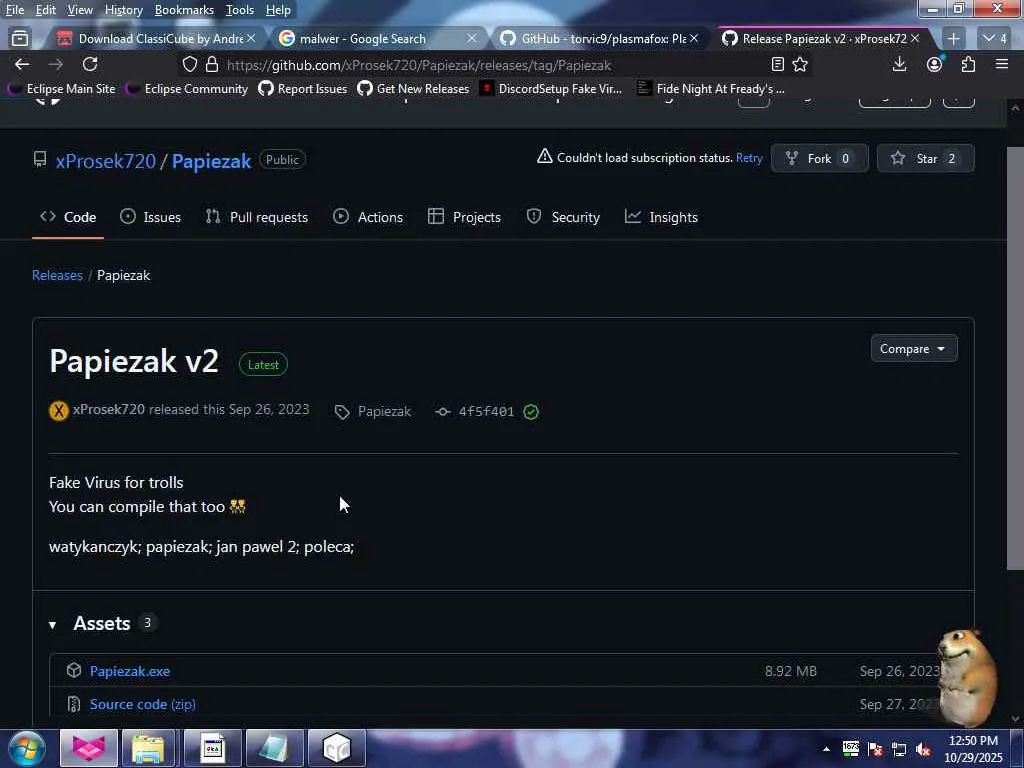Open the Edit menu

pyautogui.click(x=45, y=10)
